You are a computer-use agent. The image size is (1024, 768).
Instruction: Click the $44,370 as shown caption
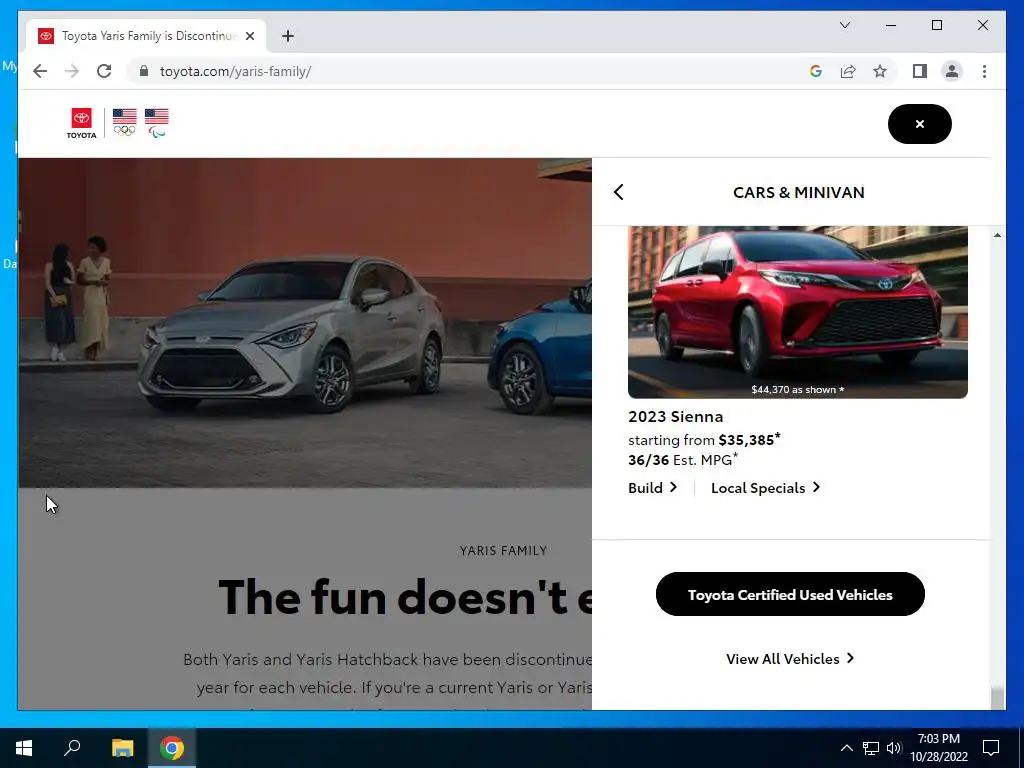click(x=797, y=390)
